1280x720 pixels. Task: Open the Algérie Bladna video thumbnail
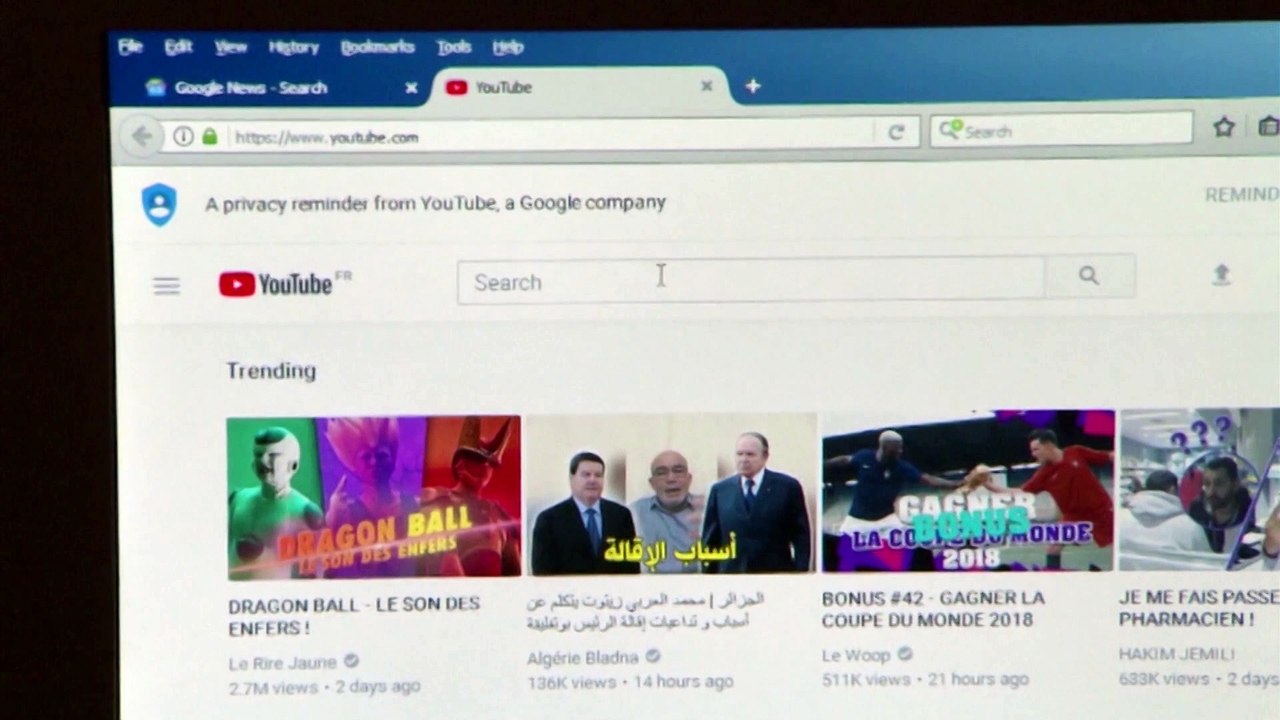671,493
